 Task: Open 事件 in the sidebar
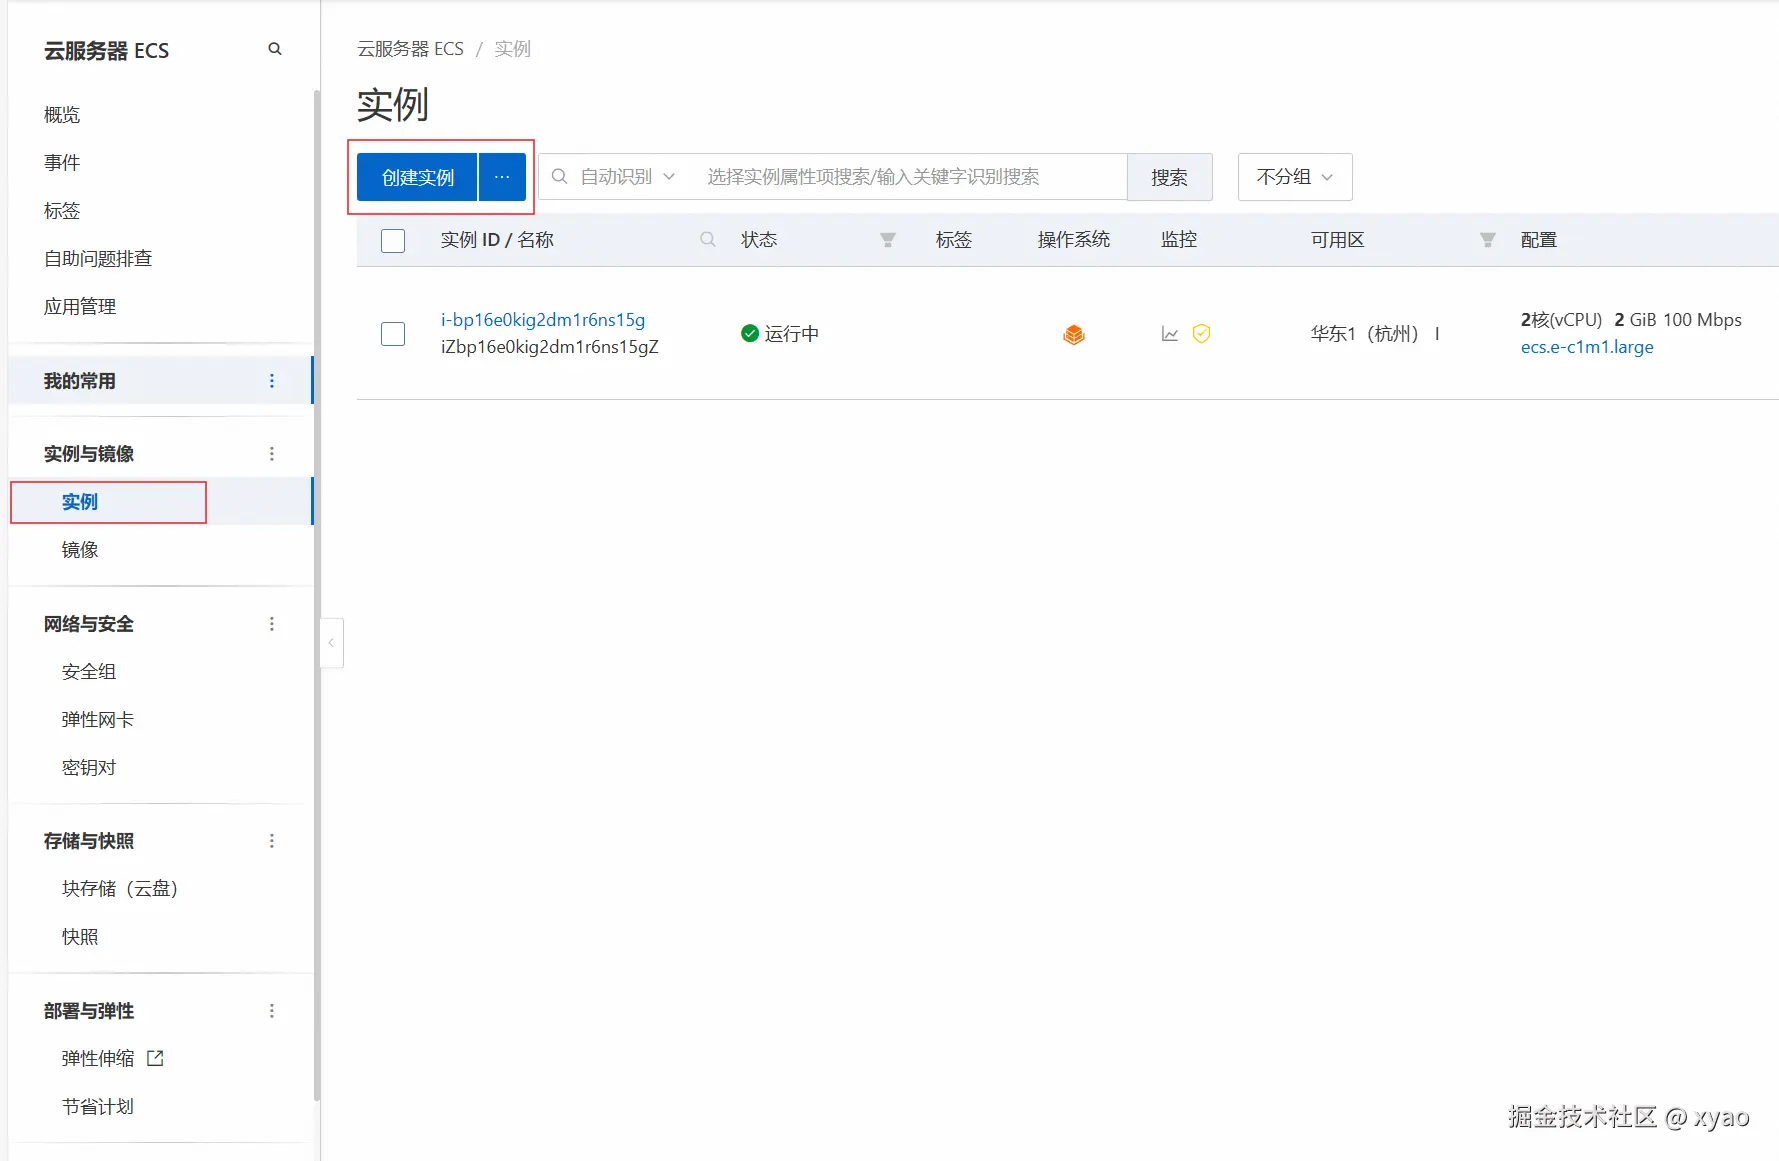[x=62, y=163]
